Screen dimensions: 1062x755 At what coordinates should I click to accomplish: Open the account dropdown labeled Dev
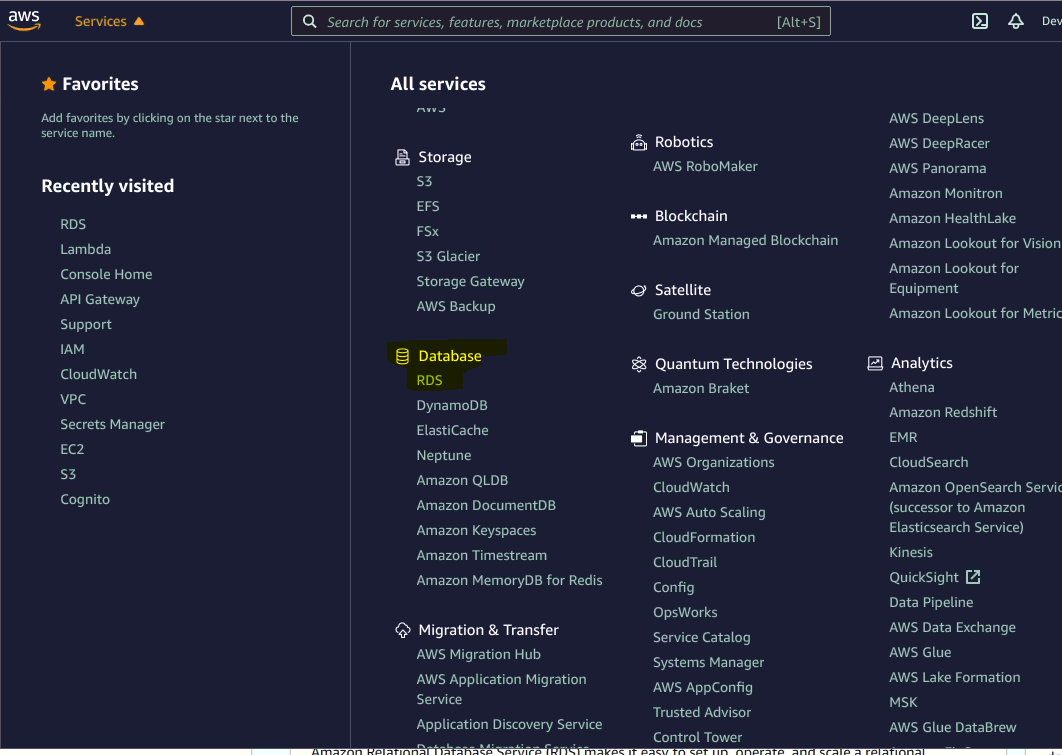(1052, 20)
